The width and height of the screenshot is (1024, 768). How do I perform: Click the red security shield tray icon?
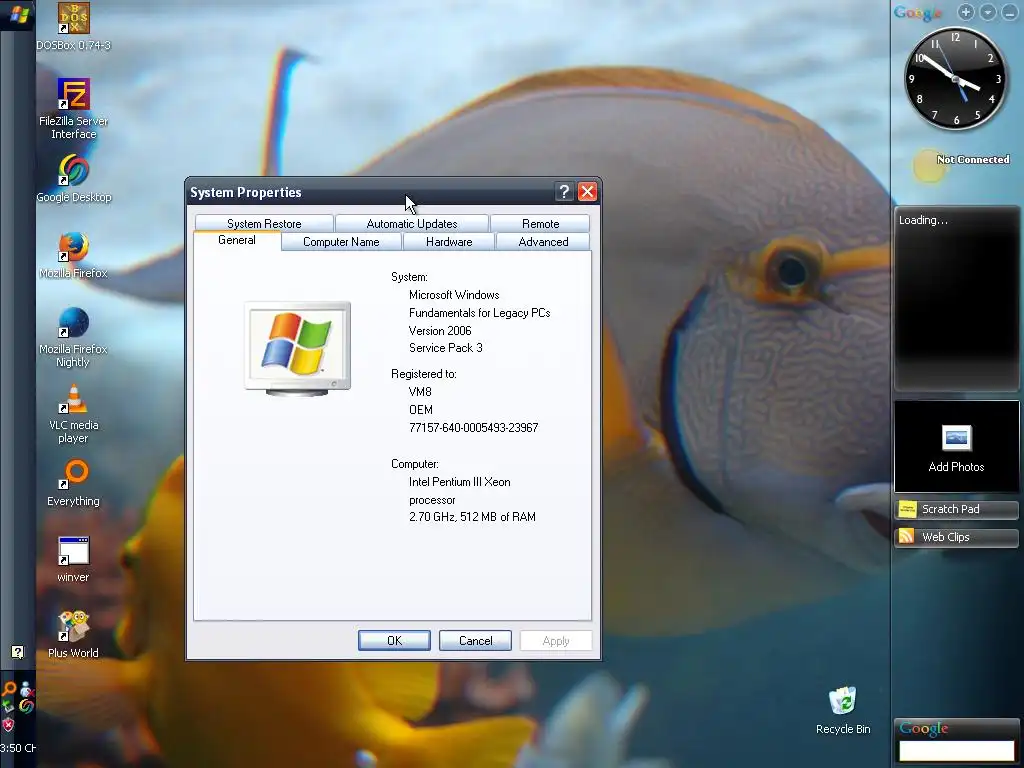(8, 725)
